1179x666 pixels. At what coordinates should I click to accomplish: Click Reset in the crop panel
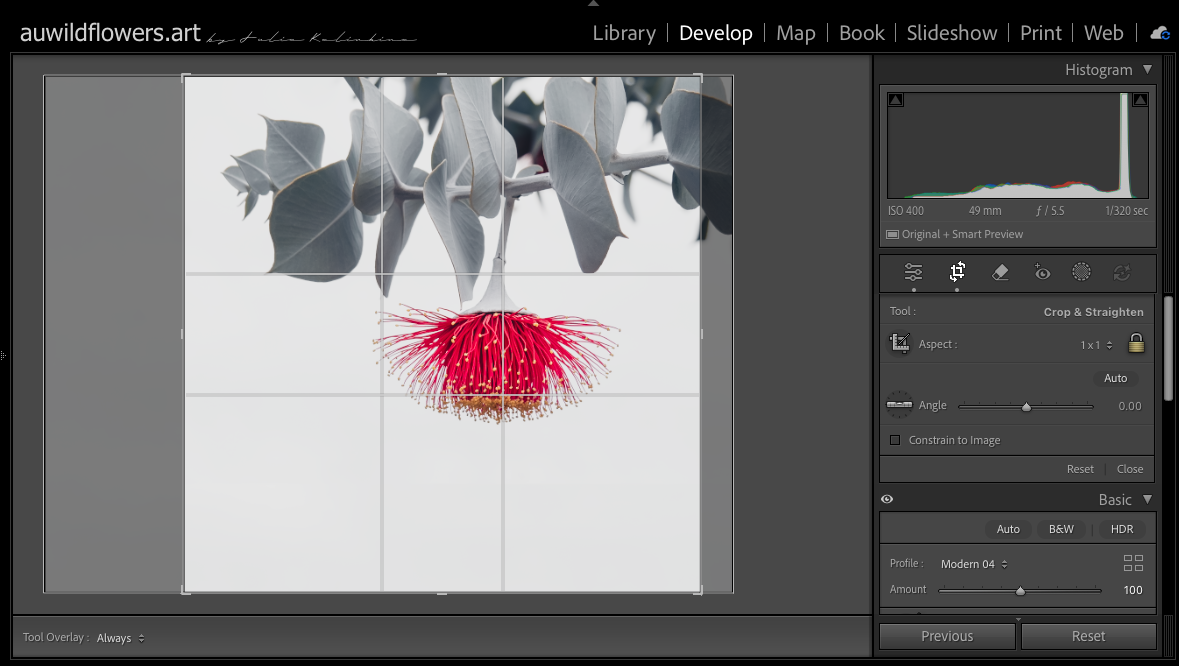[x=1080, y=469]
